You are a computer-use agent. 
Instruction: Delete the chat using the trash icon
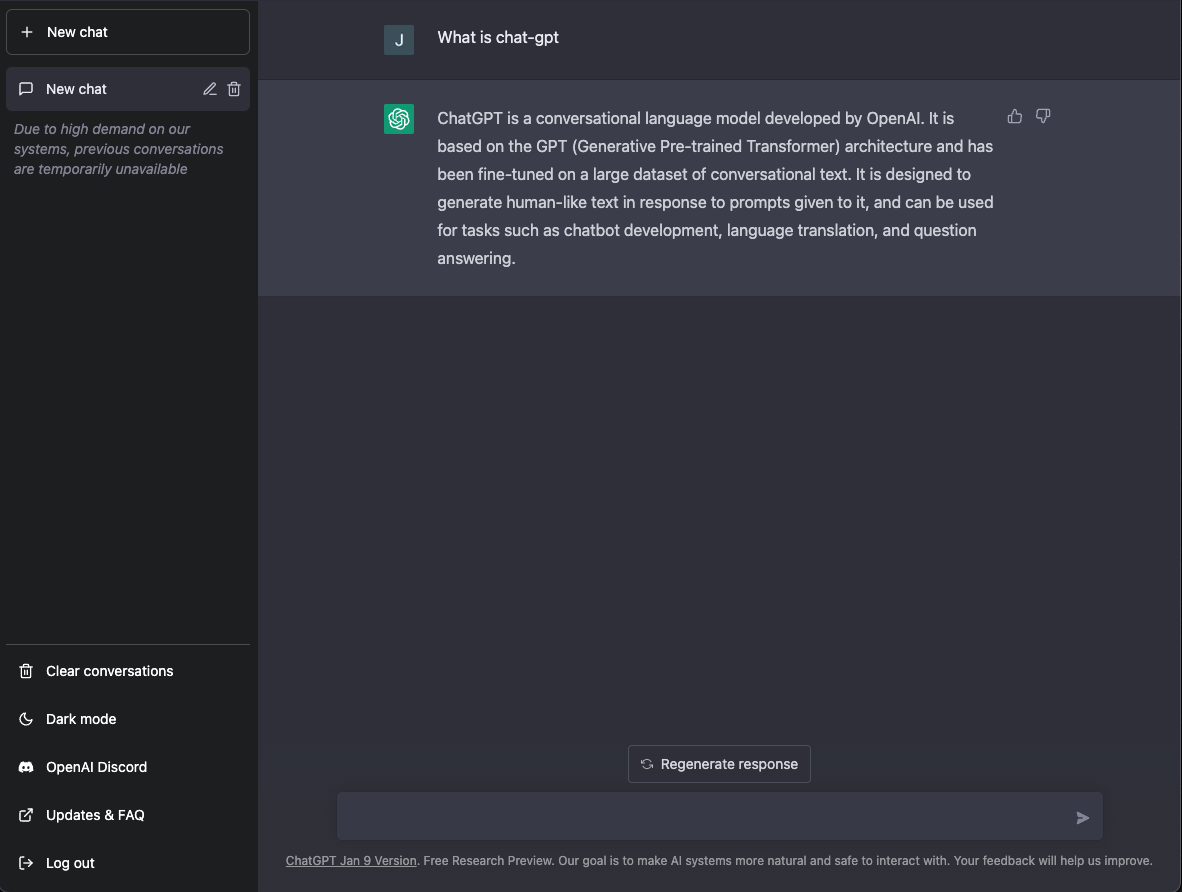[234, 89]
